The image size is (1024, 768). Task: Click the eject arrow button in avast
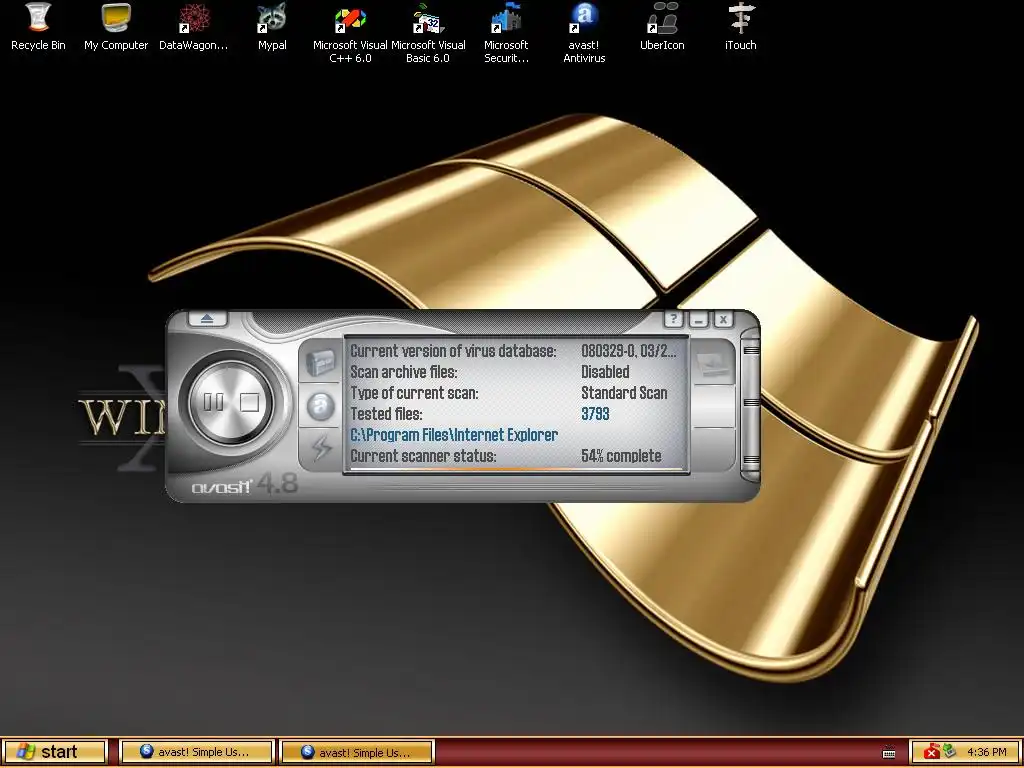coord(207,319)
